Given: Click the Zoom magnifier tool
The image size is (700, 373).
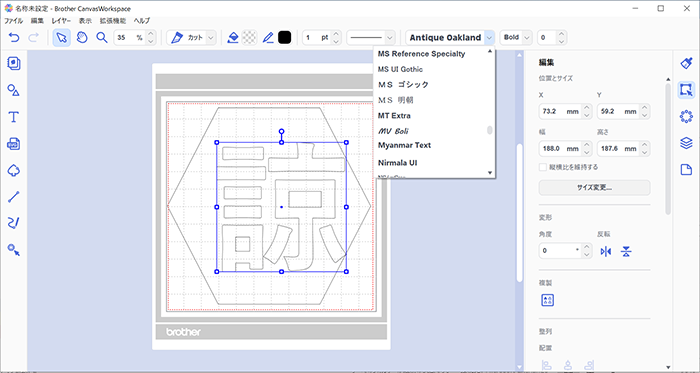Looking at the screenshot, I should click(102, 38).
